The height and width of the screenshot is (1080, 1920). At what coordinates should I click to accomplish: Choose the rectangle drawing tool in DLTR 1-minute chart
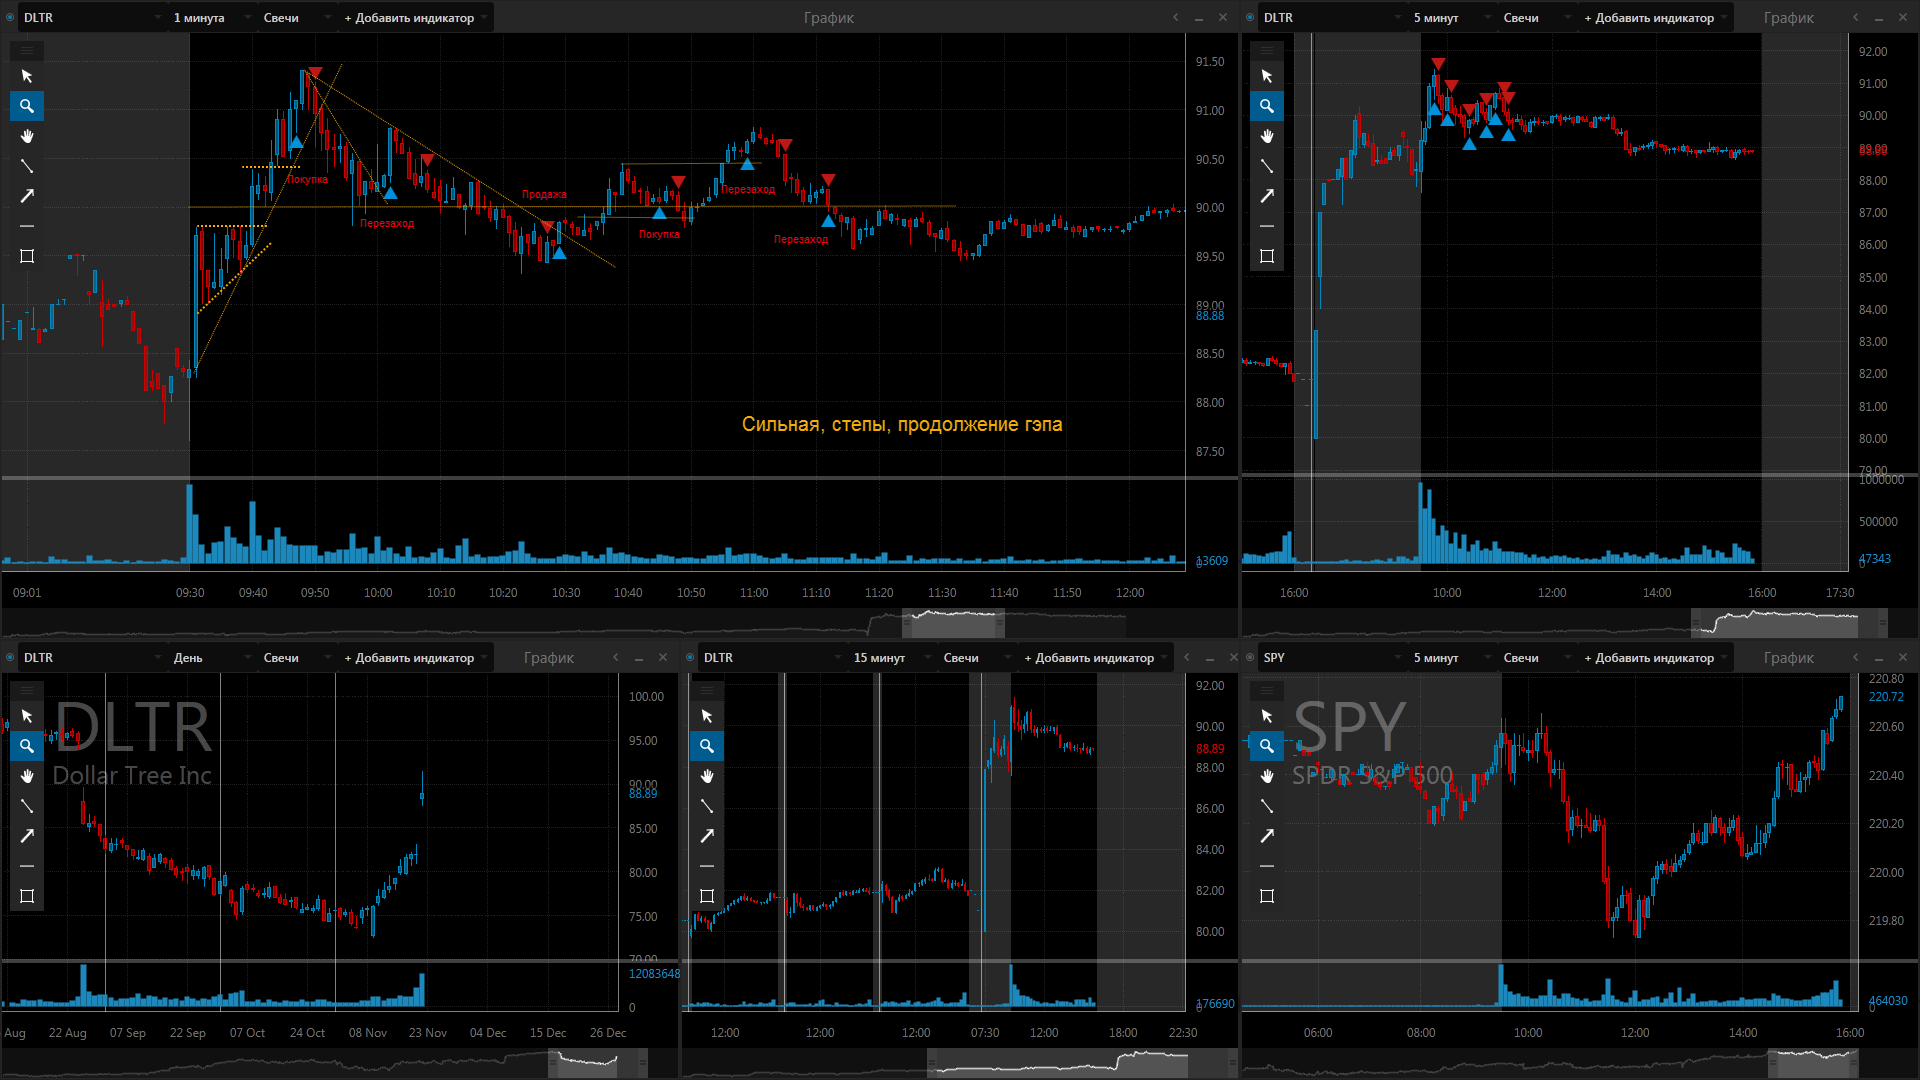click(x=27, y=256)
